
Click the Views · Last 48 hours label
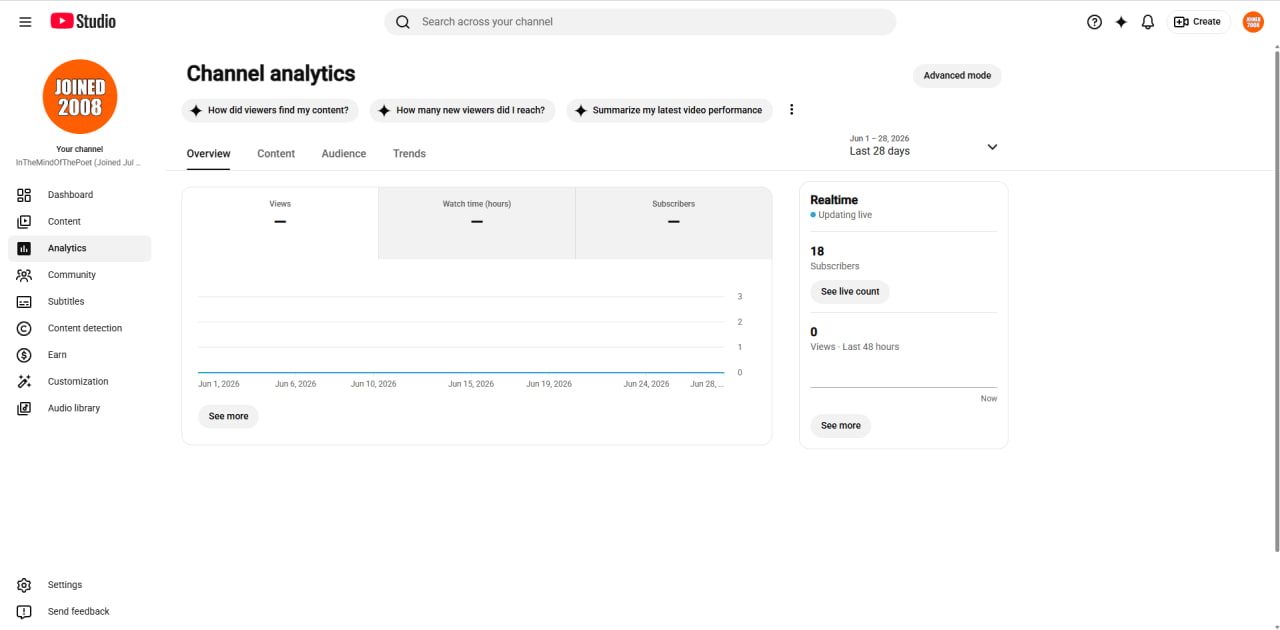pyautogui.click(x=854, y=347)
